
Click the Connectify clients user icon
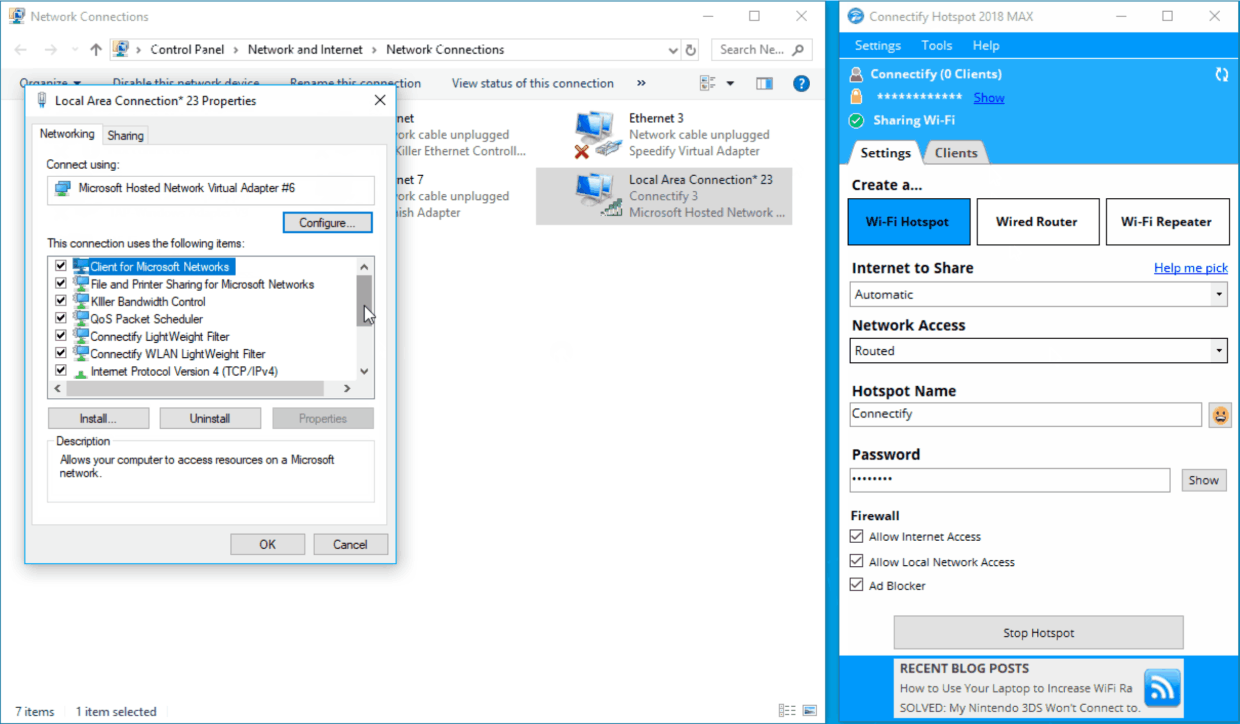856,74
